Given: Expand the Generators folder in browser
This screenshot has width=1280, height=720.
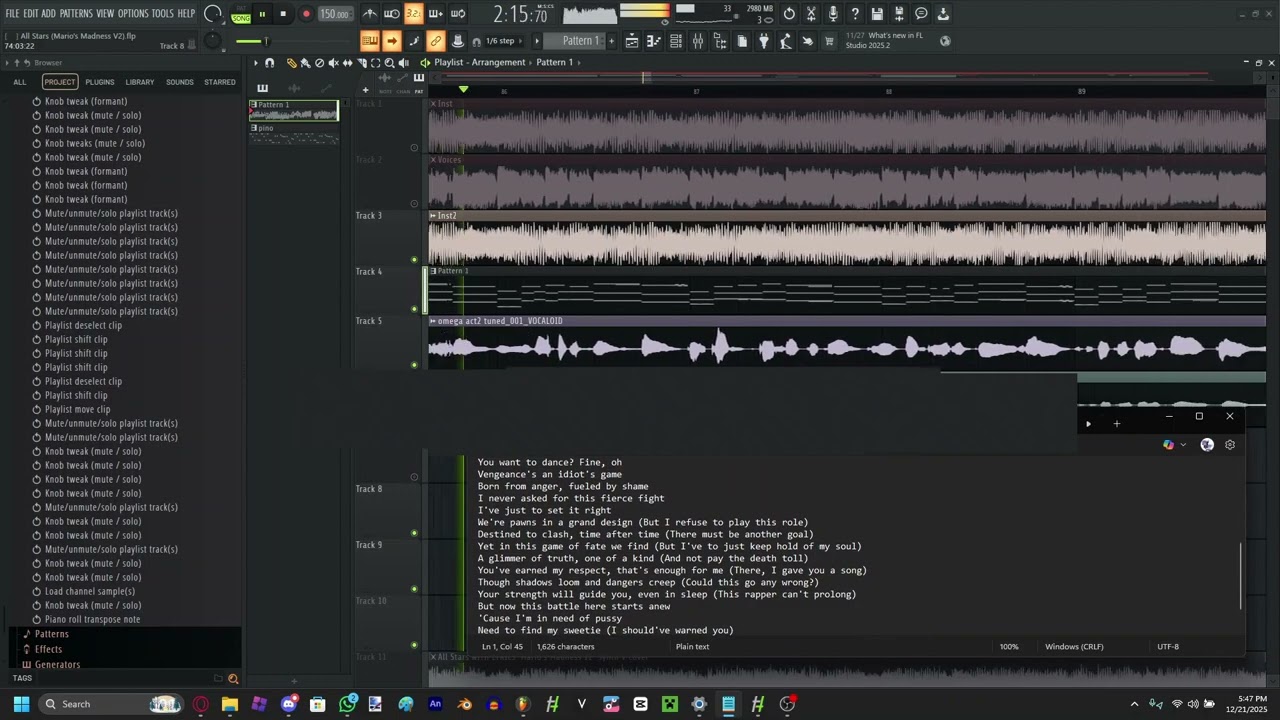Looking at the screenshot, I should pos(57,664).
